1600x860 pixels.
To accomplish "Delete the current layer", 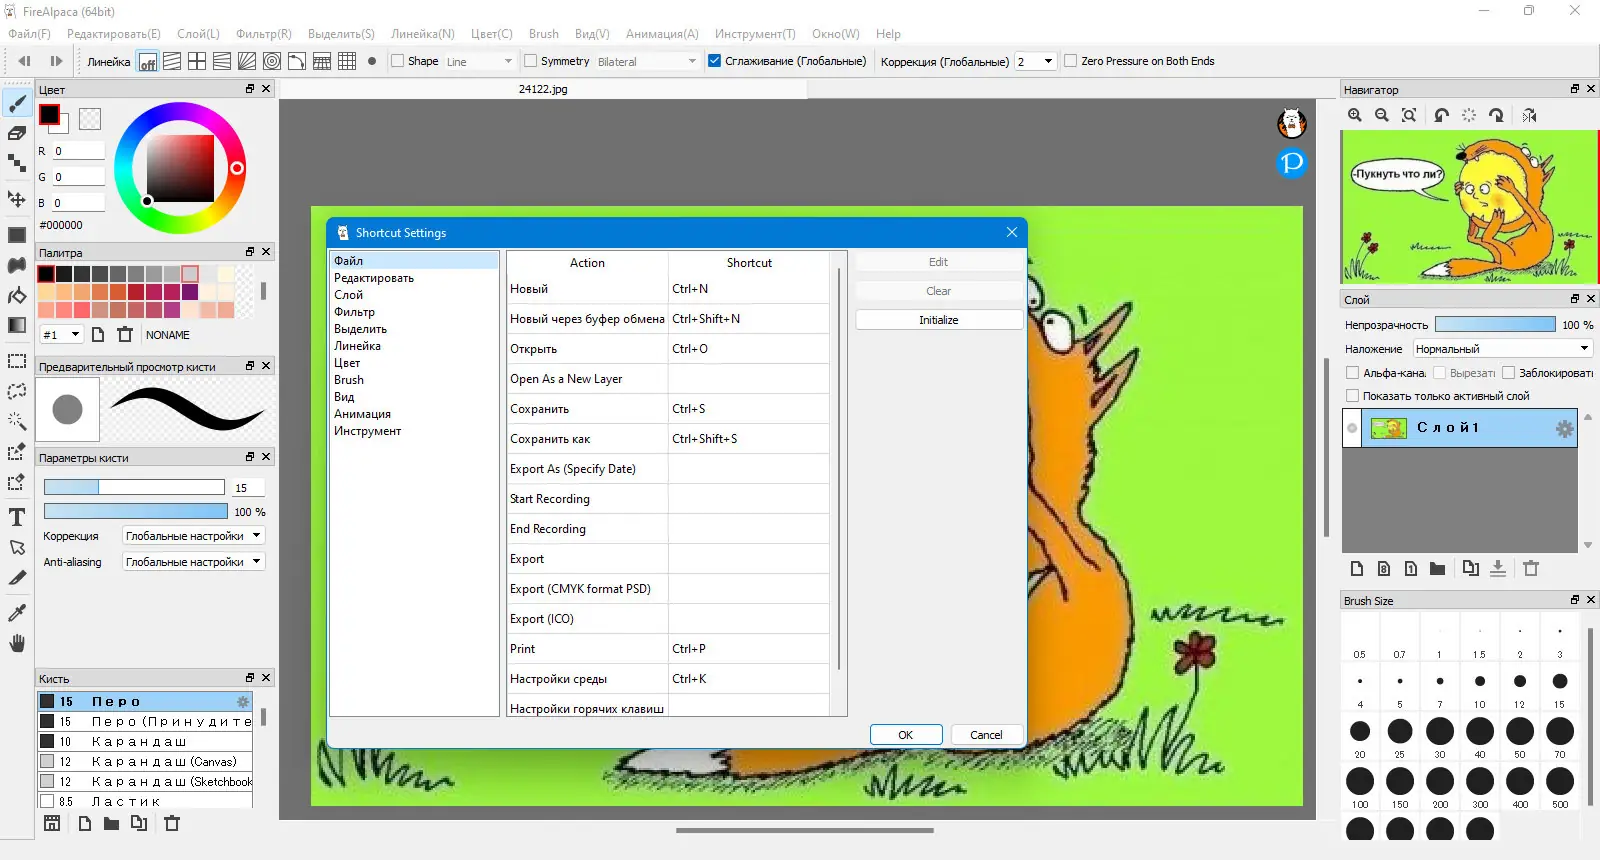I will click(1531, 568).
